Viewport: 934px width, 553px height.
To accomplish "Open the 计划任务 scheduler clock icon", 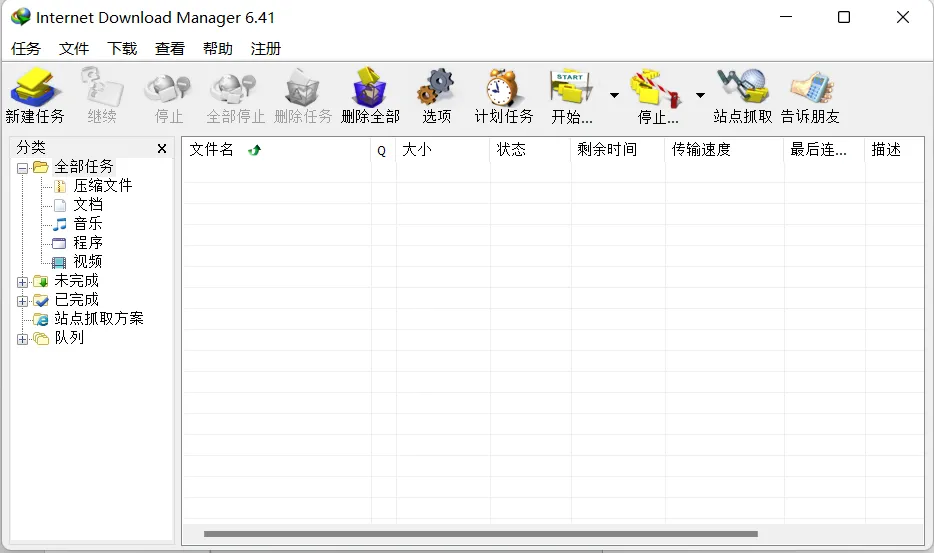I will point(503,89).
